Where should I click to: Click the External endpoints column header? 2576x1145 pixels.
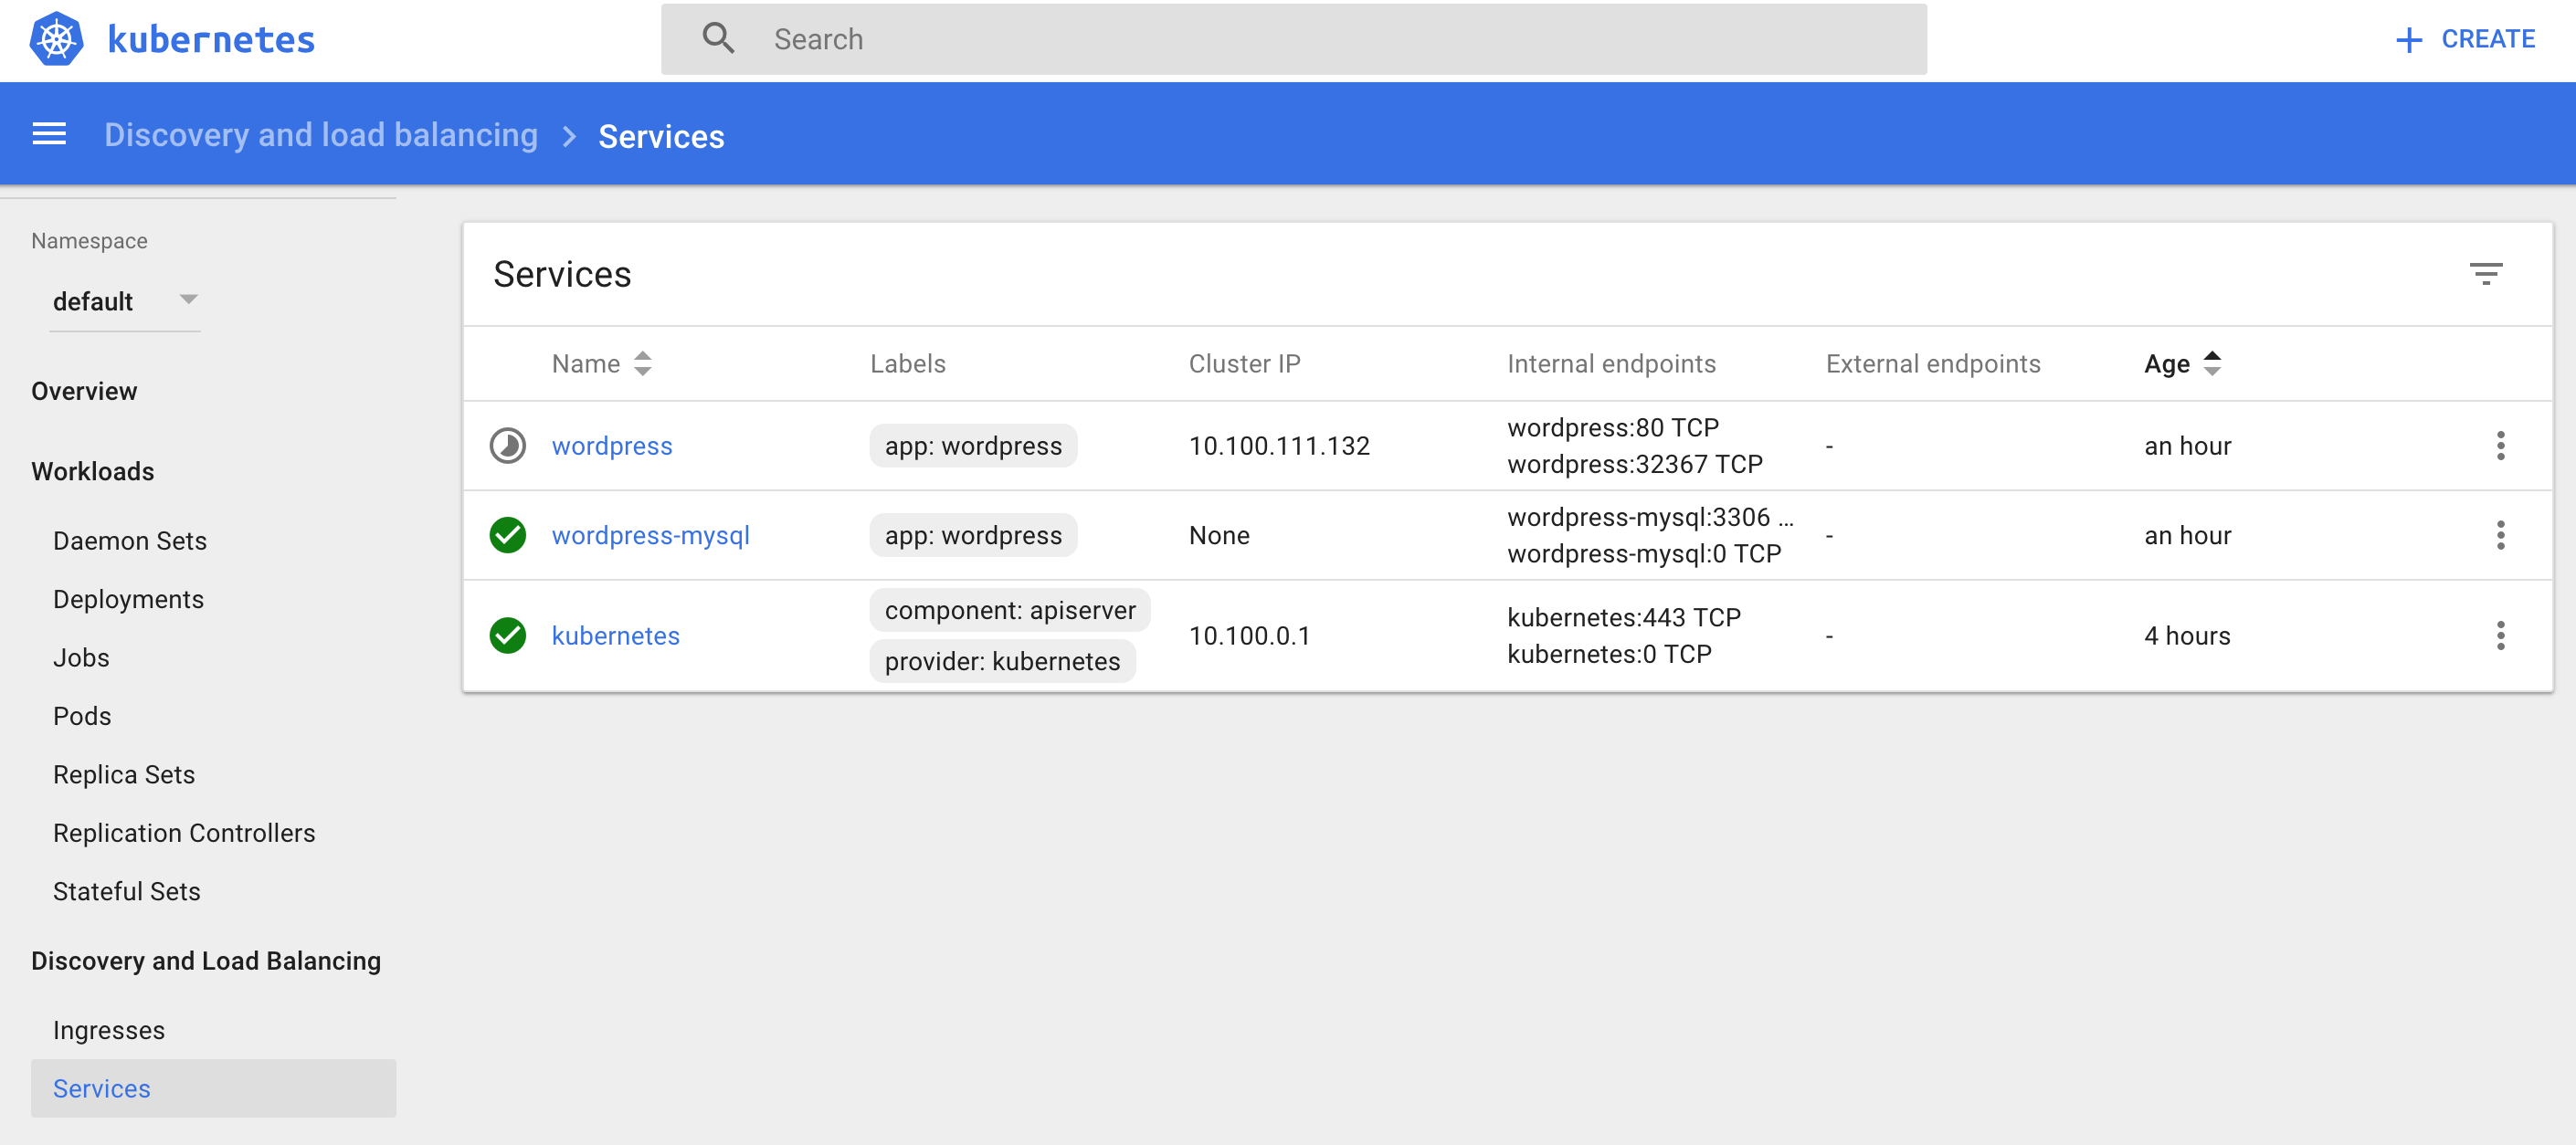point(1933,363)
